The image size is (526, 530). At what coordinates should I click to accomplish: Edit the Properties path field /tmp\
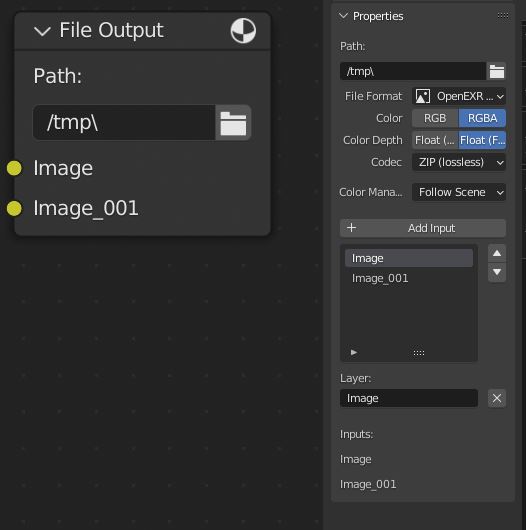413,71
